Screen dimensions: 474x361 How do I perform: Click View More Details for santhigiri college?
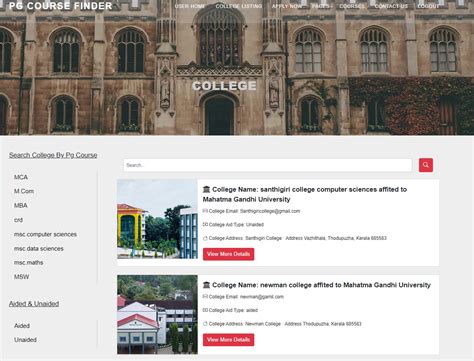pyautogui.click(x=228, y=254)
